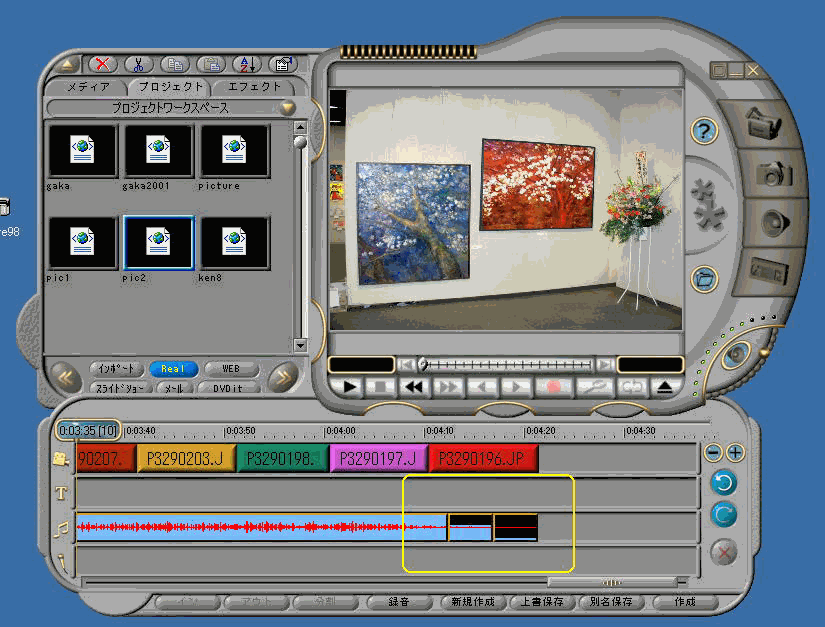Screen dimensions: 825x627
Task: Click the scissors cut icon
Action: point(137,64)
